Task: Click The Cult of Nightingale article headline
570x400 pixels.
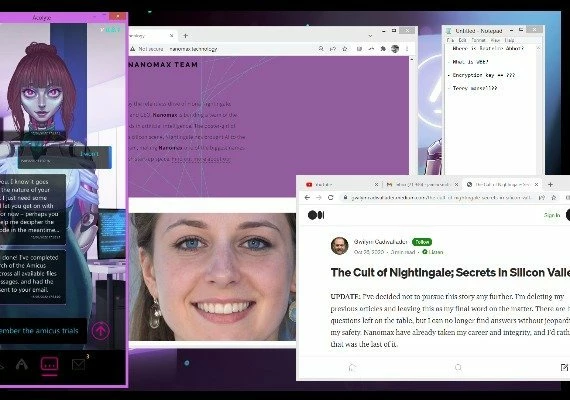Action: [x=450, y=273]
